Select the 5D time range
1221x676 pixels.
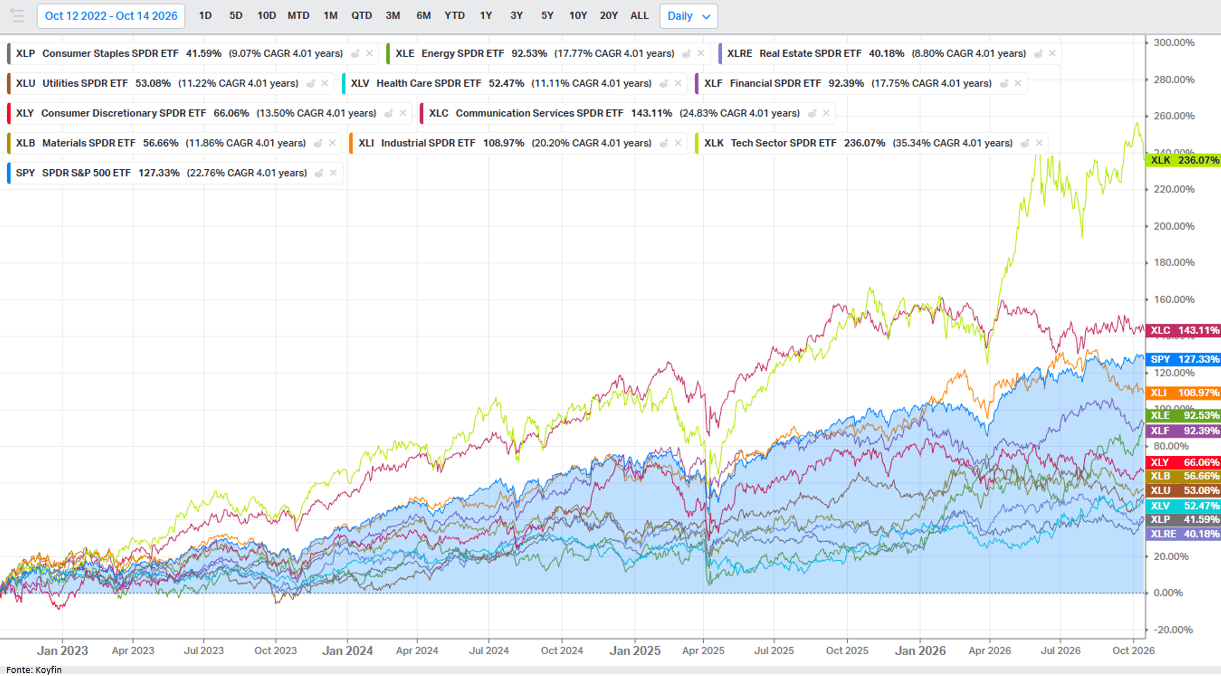(236, 16)
